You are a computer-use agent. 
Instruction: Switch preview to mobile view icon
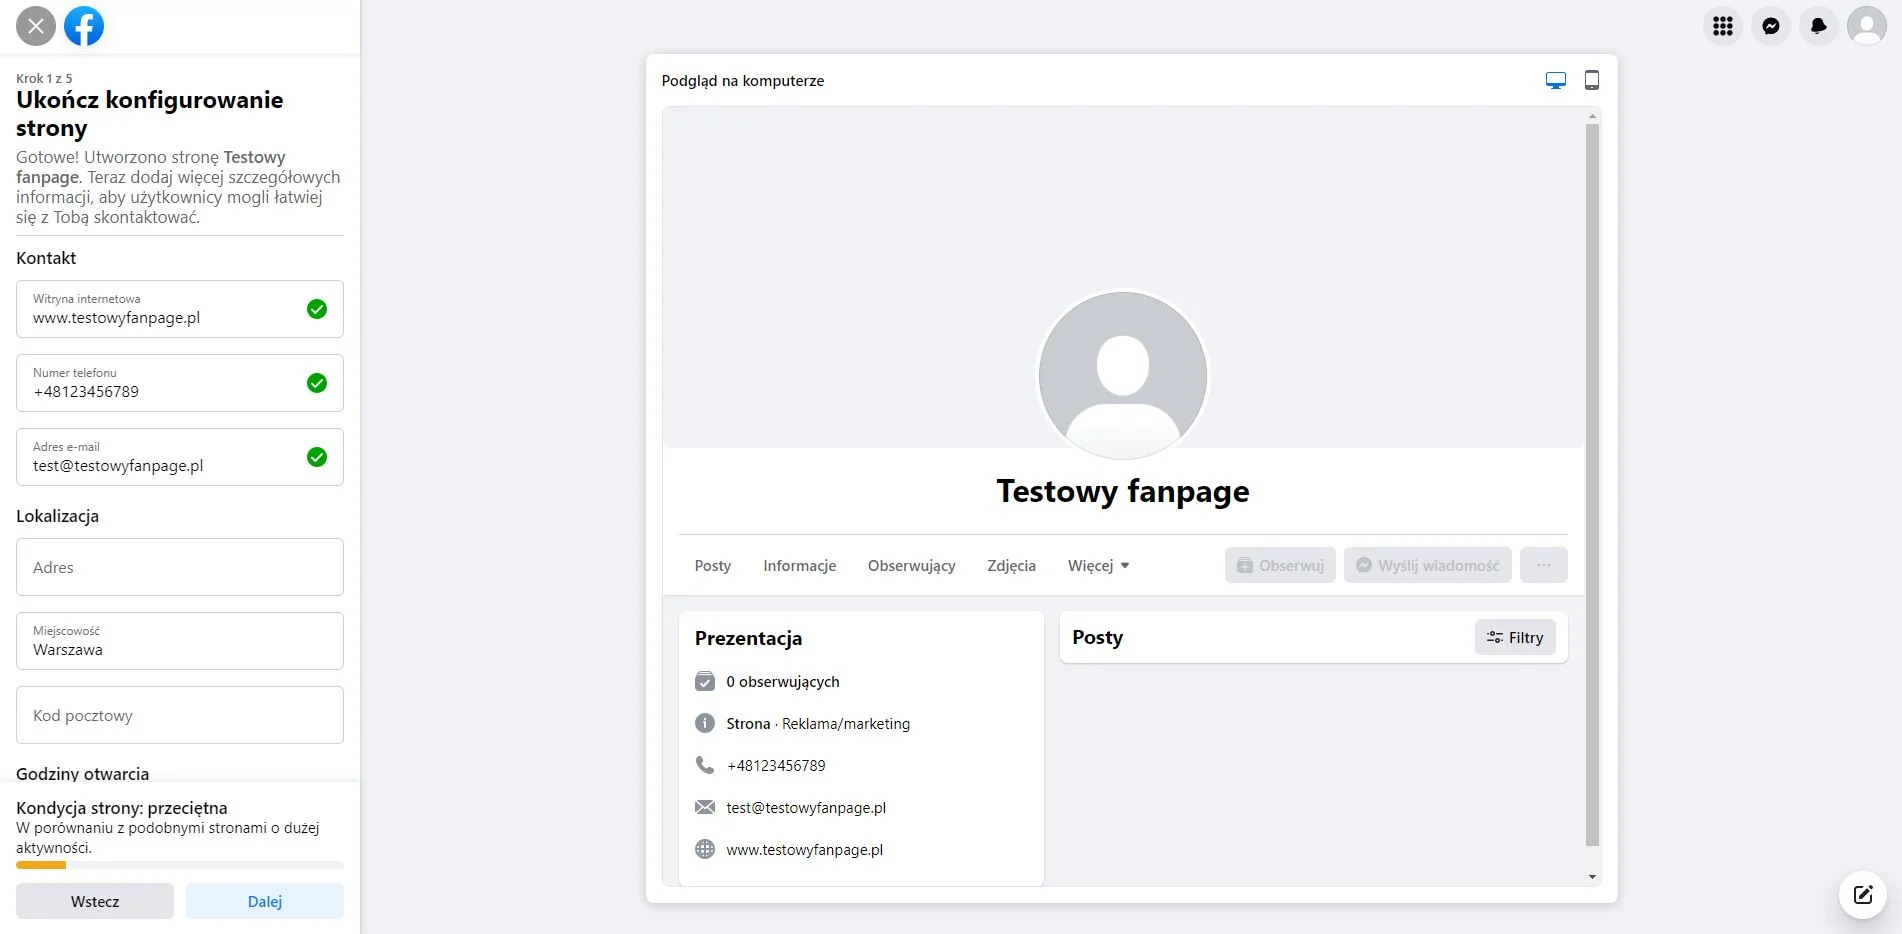coord(1591,81)
